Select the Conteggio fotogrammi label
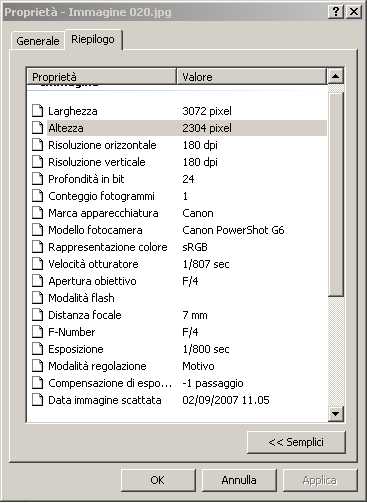 (101, 196)
